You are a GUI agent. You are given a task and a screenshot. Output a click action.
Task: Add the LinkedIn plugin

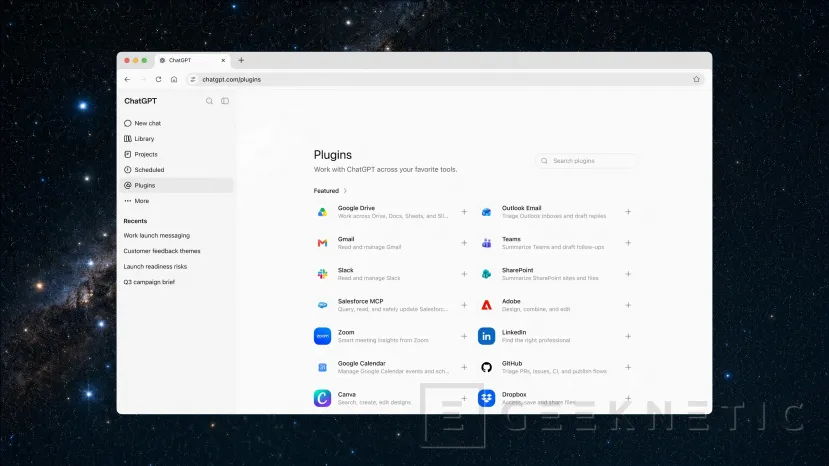tap(628, 336)
